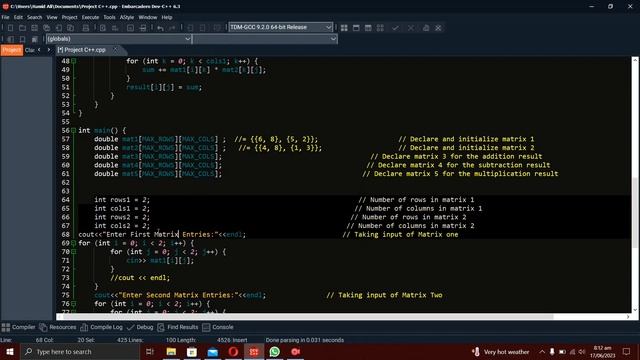Collapse the main function fold at line 56

click(73, 130)
